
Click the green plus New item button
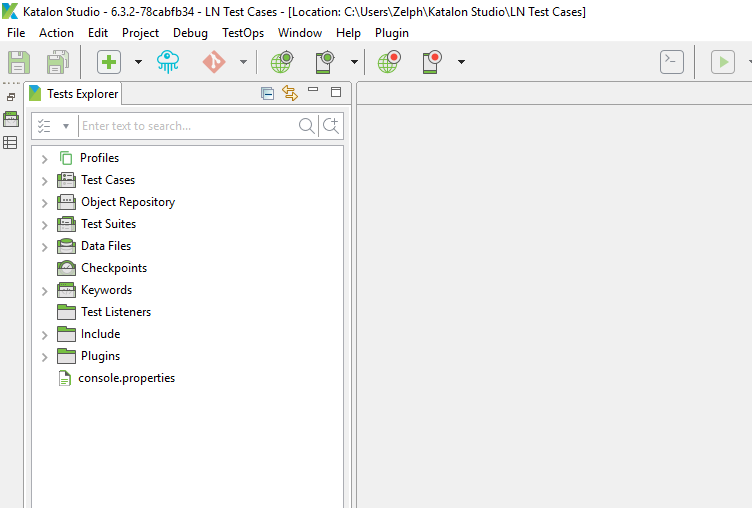click(x=109, y=62)
